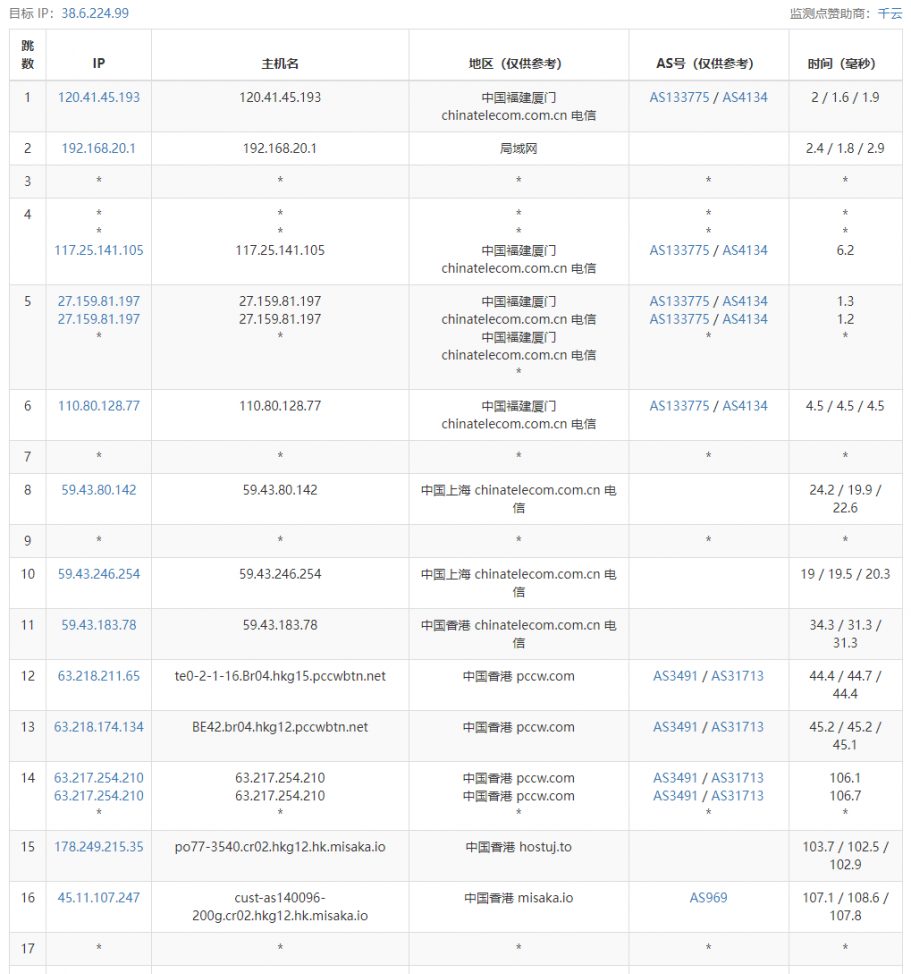Open AS133775 link beside 117.25.141.105
The image size is (911, 974).
pos(679,250)
